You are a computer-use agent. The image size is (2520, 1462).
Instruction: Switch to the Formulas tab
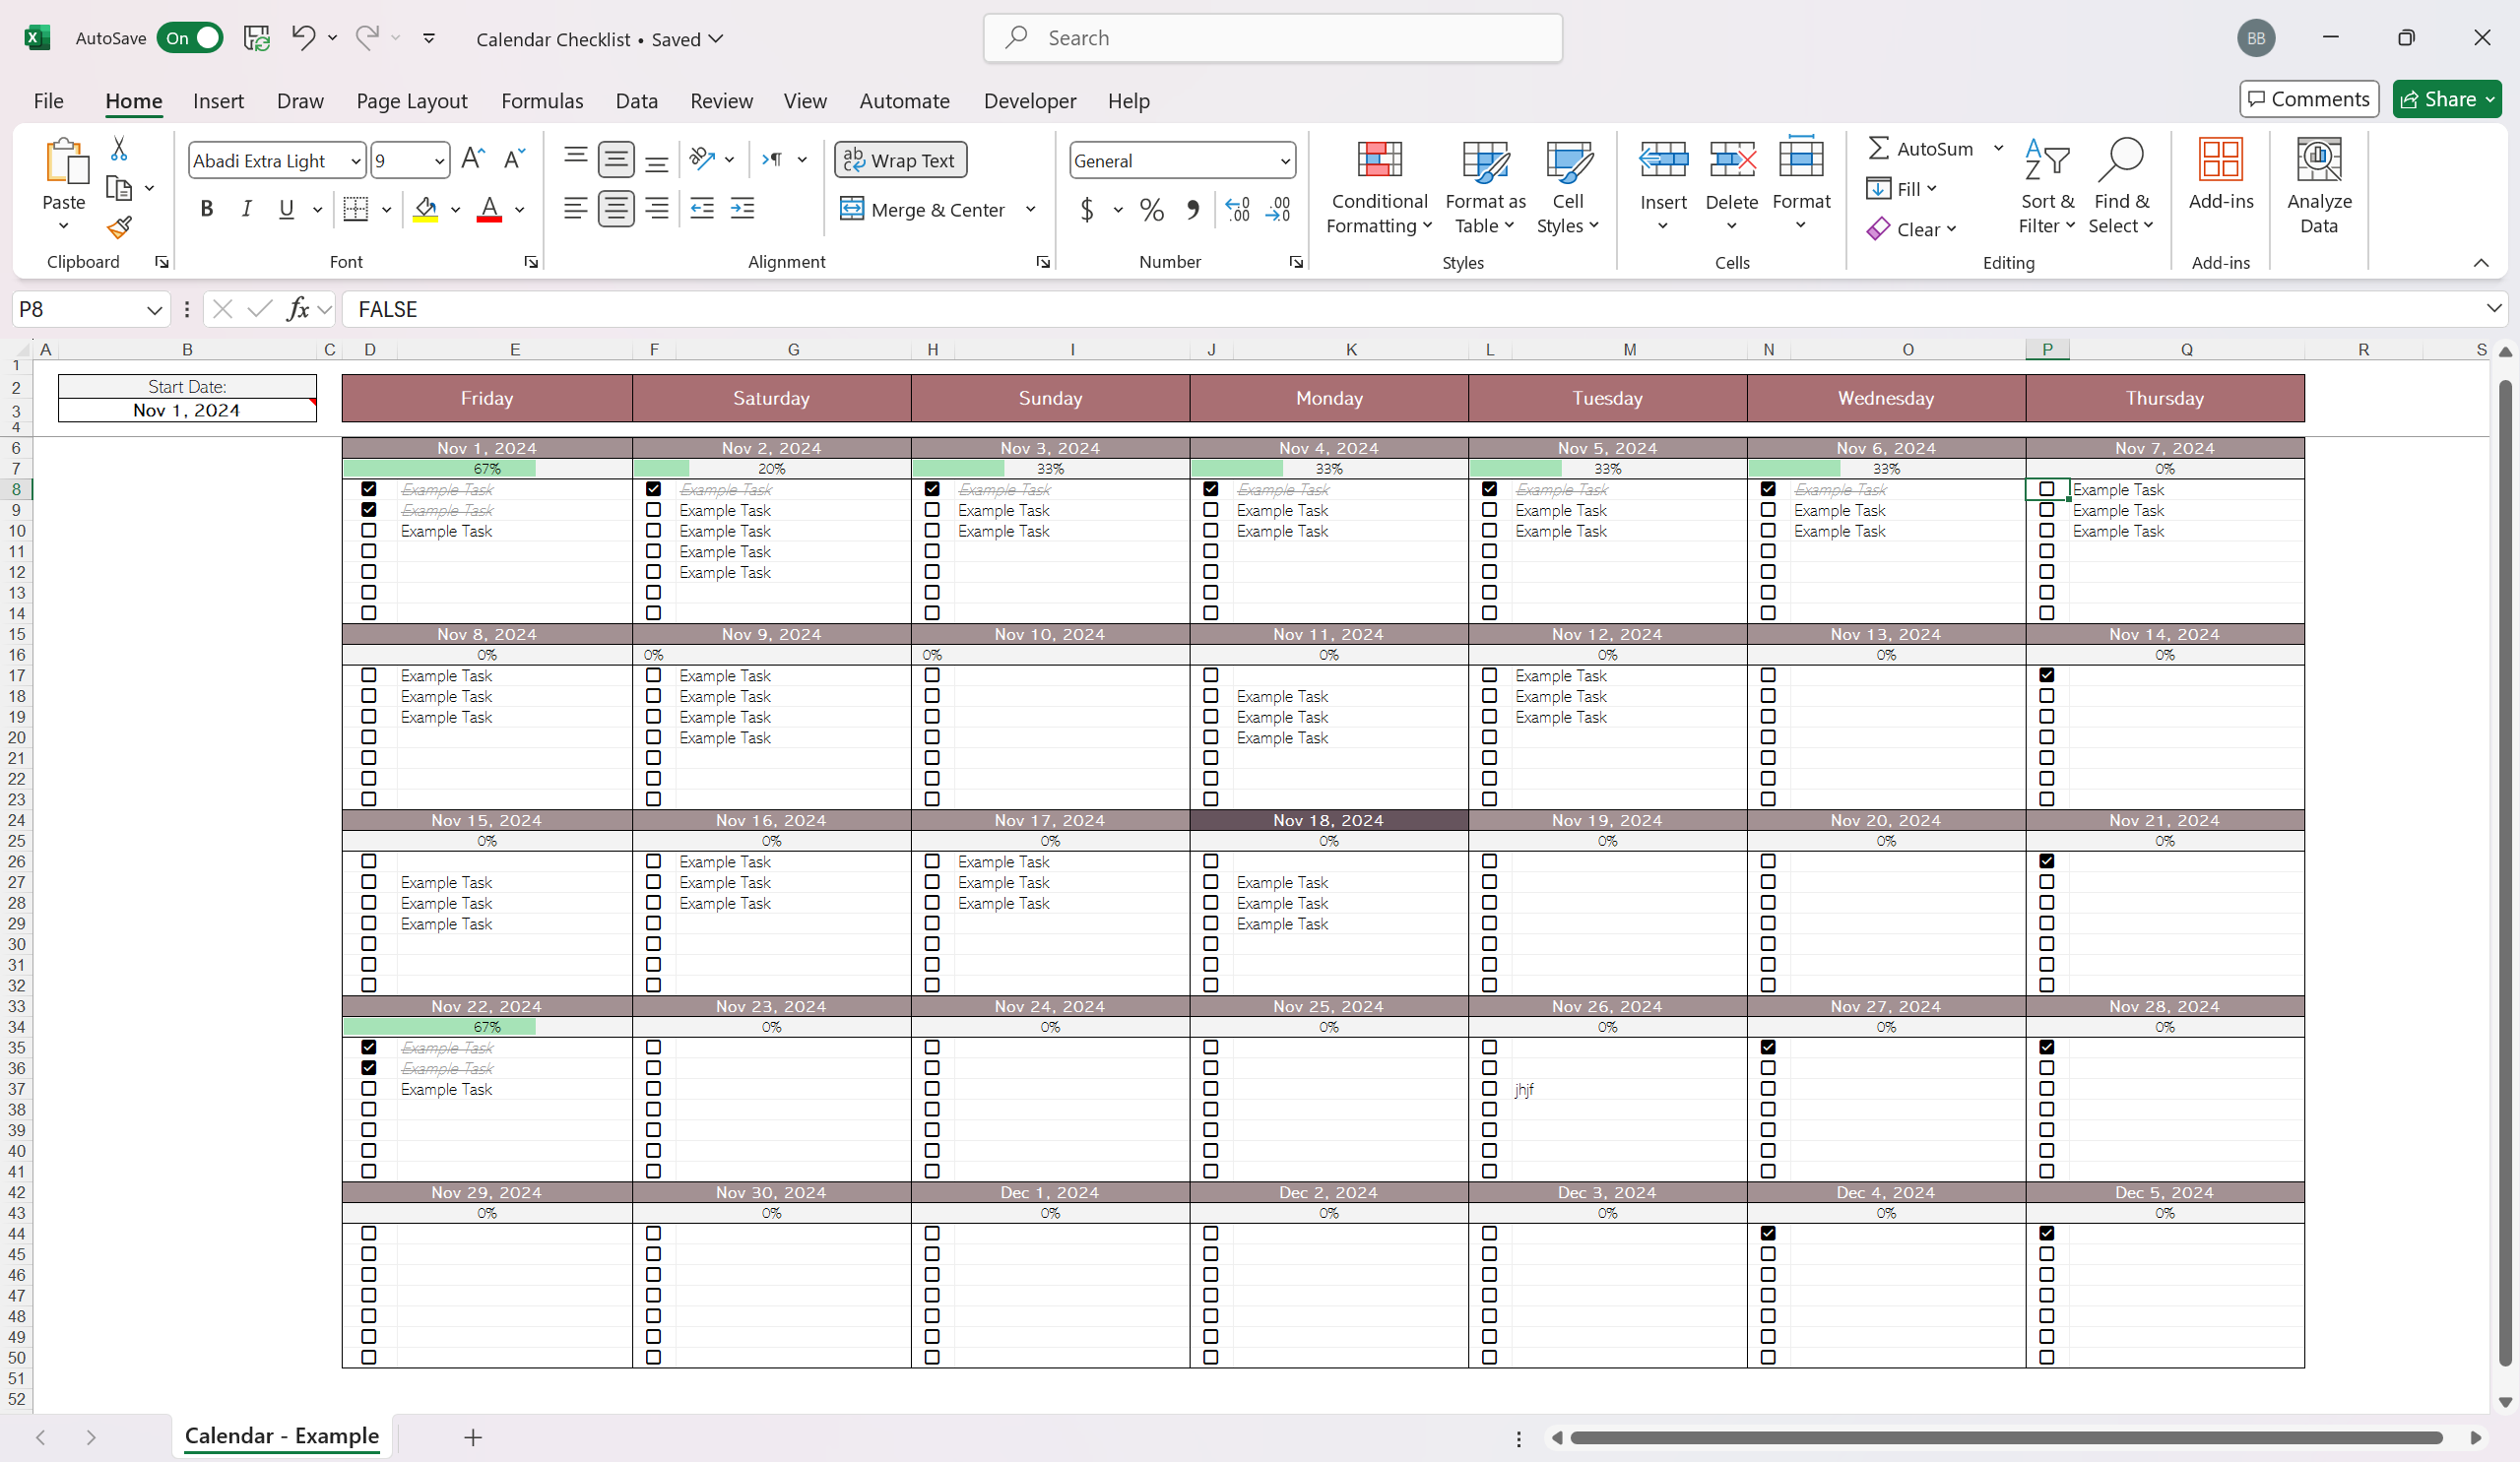click(542, 101)
